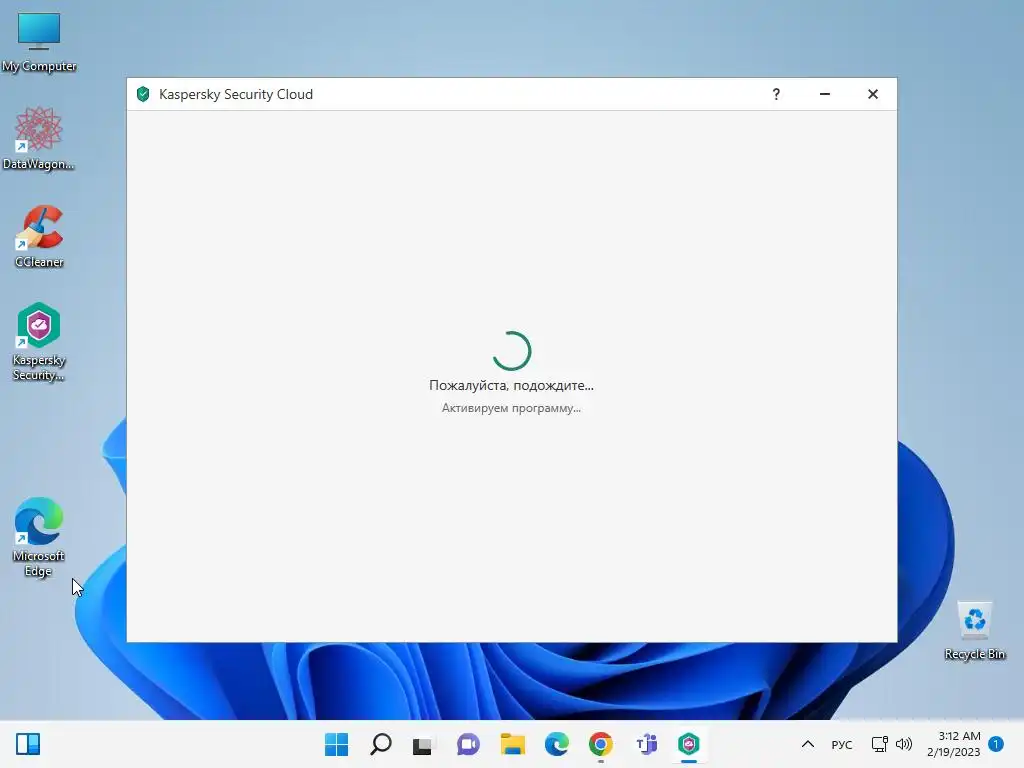
Task: Open the Chat app in the taskbar
Action: coord(468,744)
